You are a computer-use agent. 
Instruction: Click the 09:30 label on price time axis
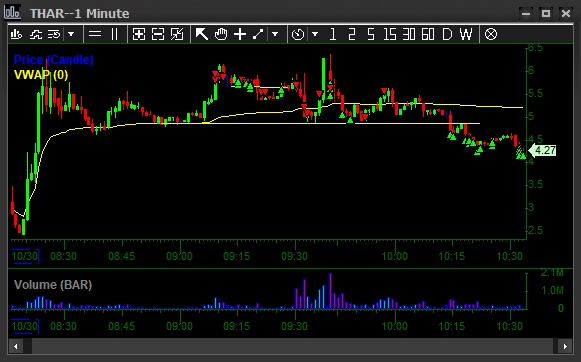click(294, 256)
